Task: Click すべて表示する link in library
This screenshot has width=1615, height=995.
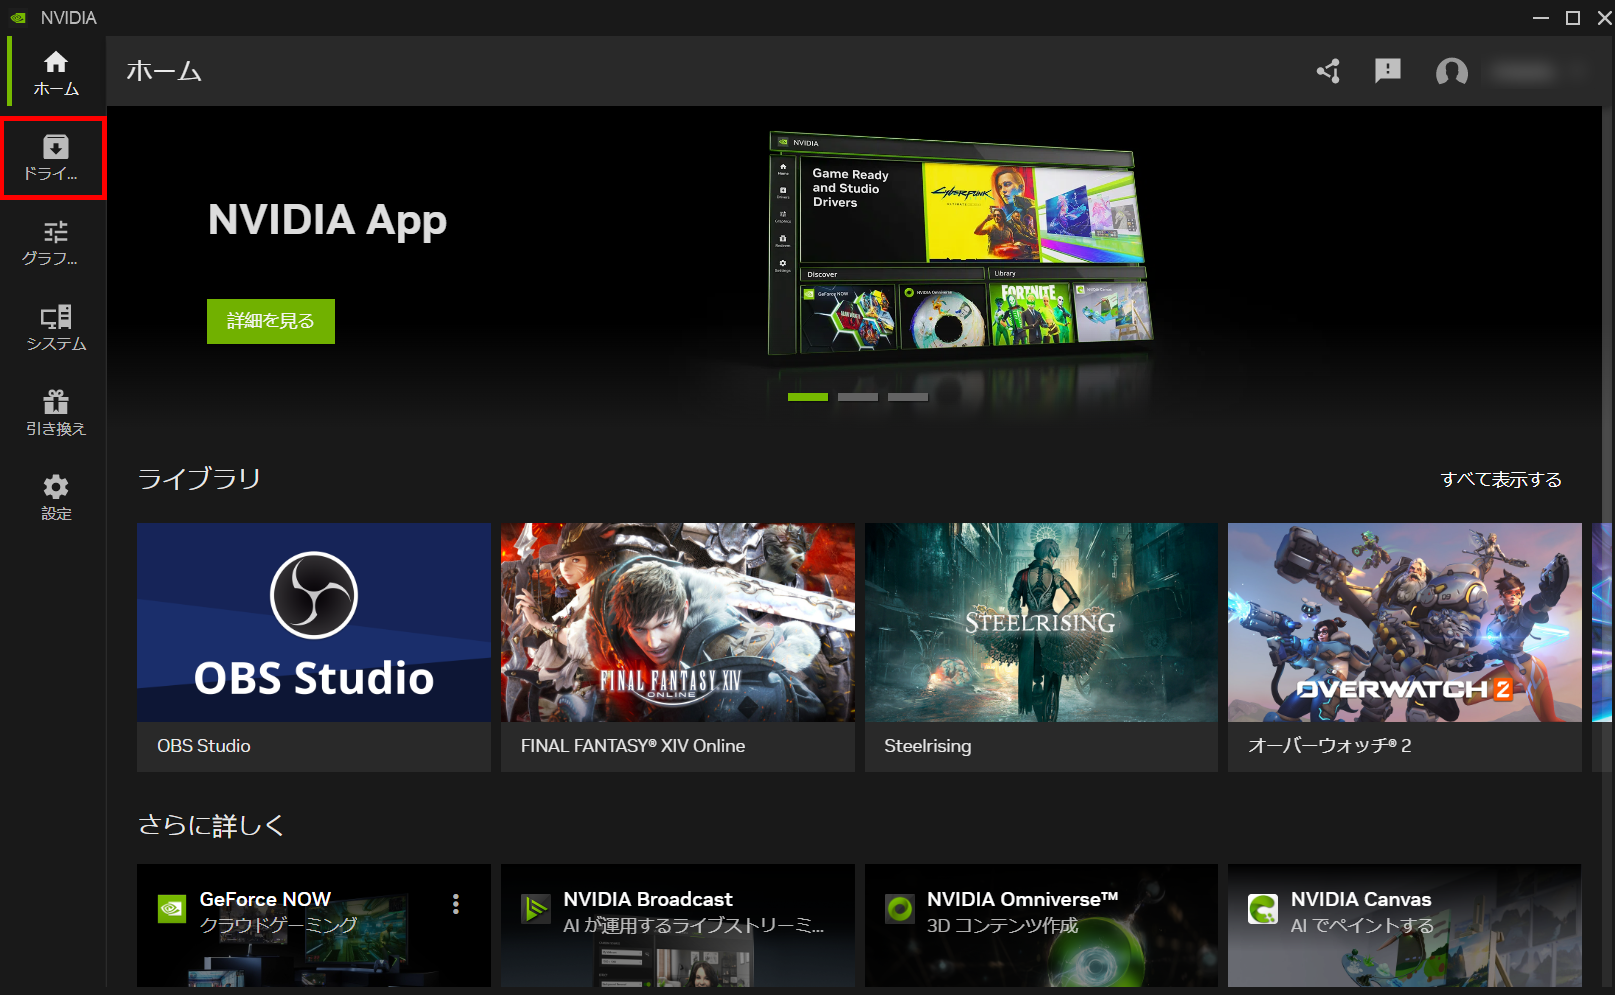Action: click(1501, 480)
